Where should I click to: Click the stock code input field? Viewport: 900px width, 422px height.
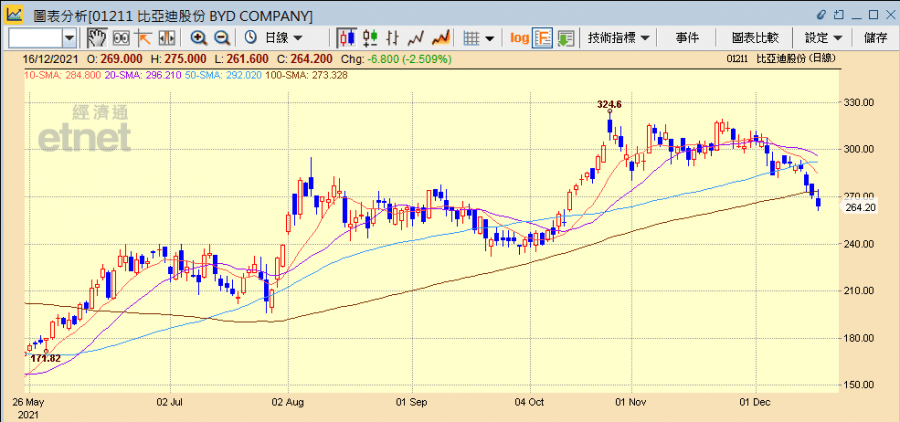coord(35,38)
